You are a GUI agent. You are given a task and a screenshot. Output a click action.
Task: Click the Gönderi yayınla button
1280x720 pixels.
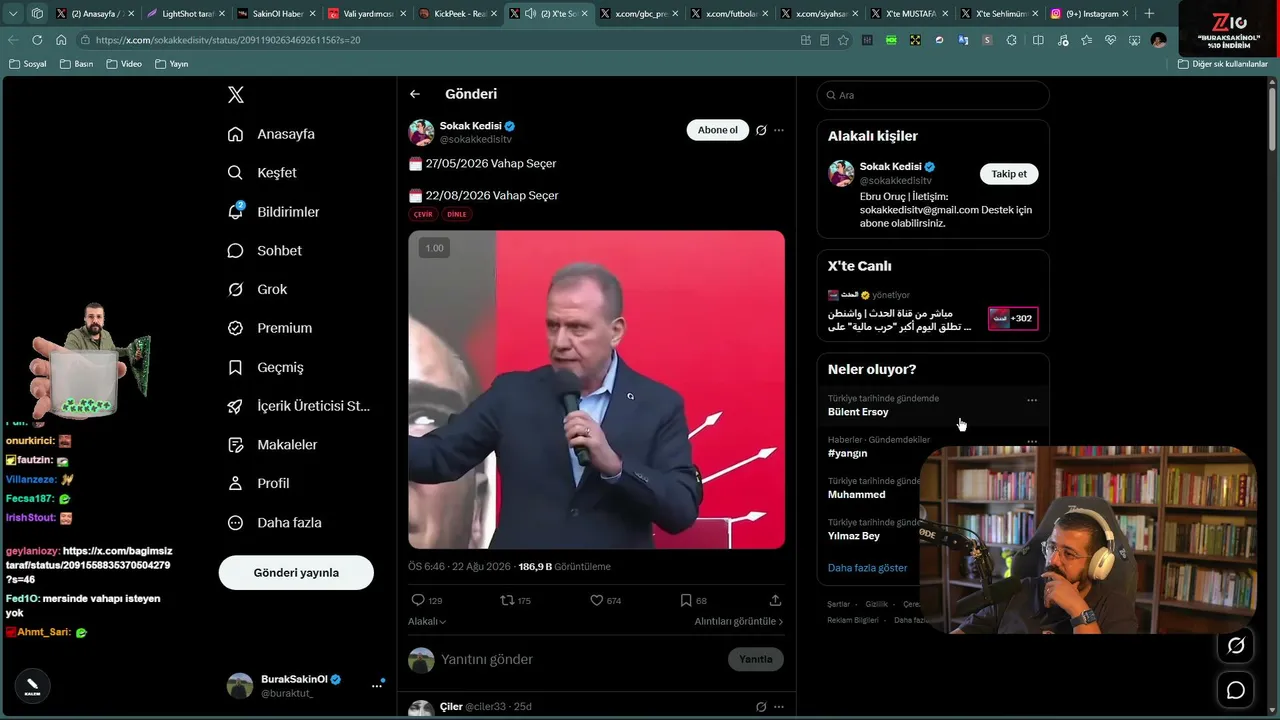(x=296, y=573)
